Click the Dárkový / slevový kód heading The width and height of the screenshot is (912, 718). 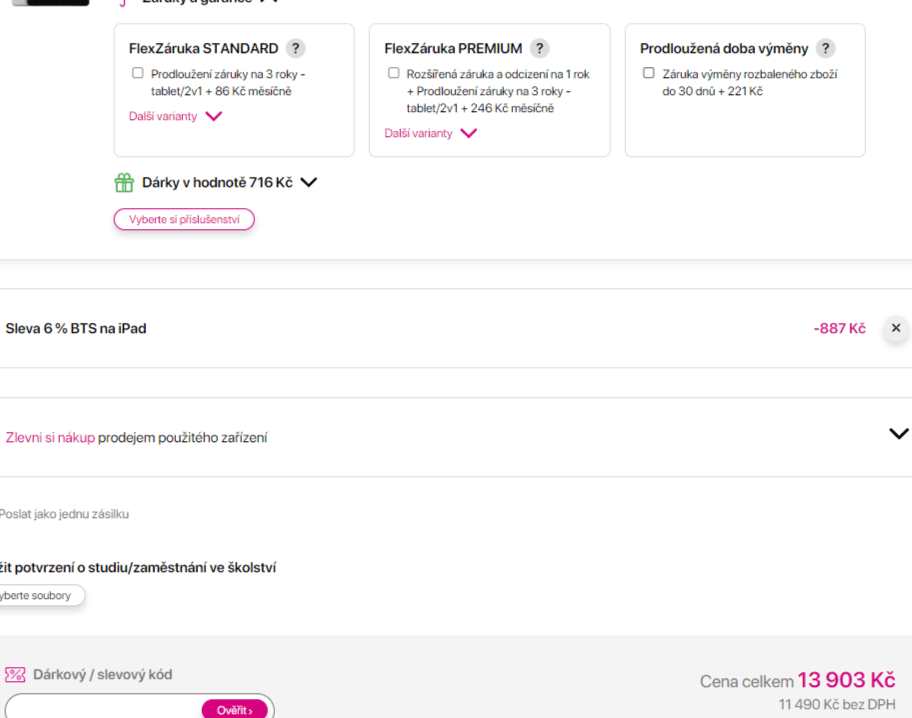point(102,674)
